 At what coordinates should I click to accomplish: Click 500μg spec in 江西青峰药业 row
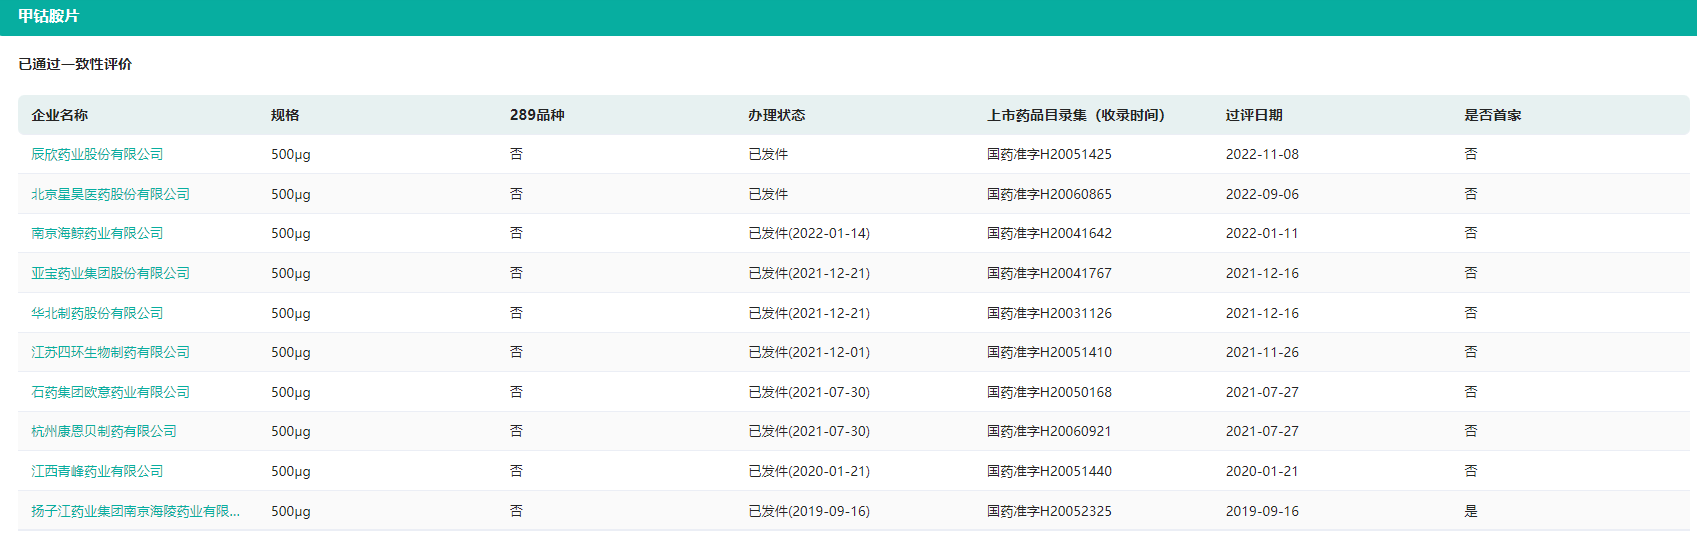click(x=291, y=471)
